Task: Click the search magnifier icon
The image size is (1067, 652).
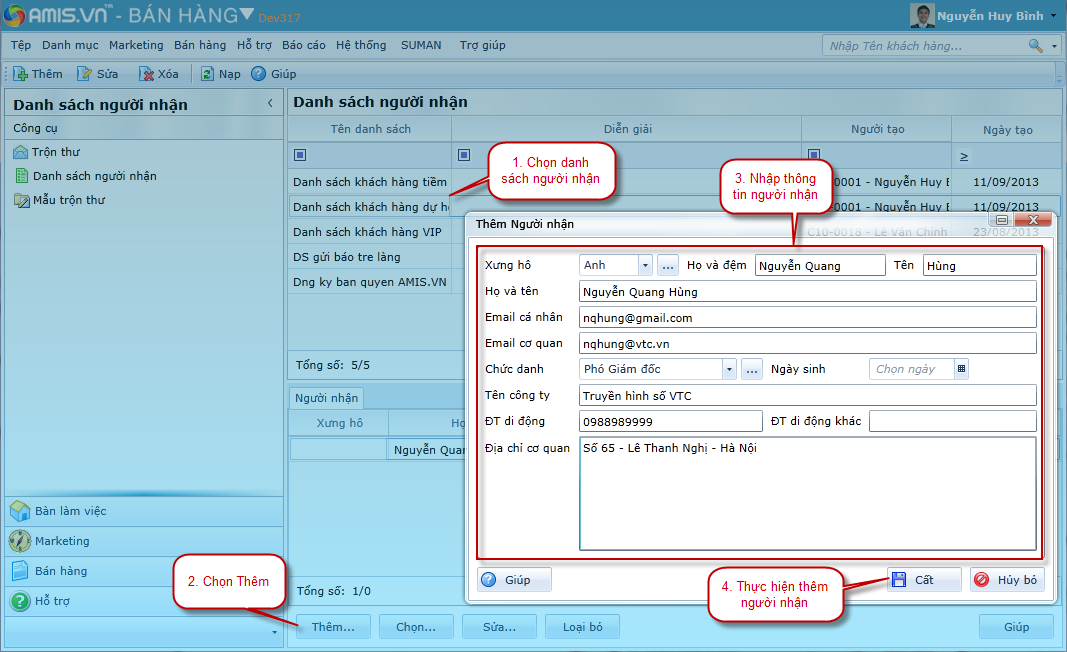Action: click(1035, 46)
